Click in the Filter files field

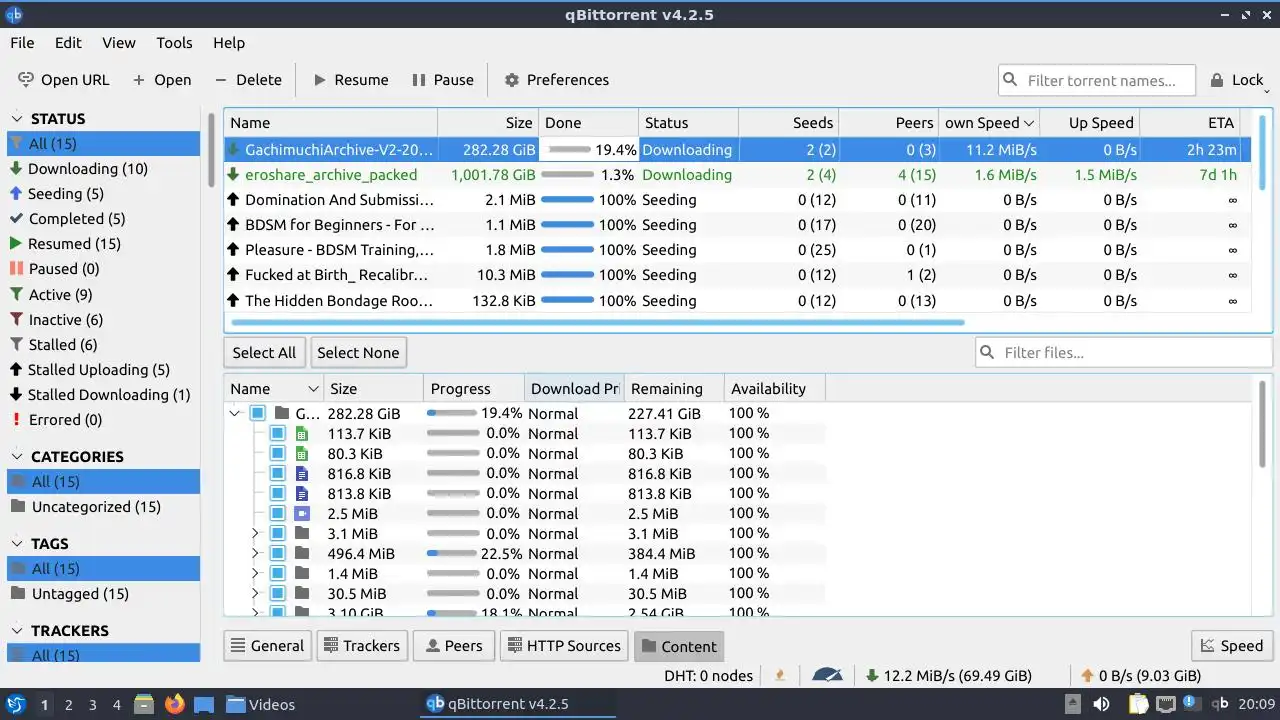point(1124,352)
